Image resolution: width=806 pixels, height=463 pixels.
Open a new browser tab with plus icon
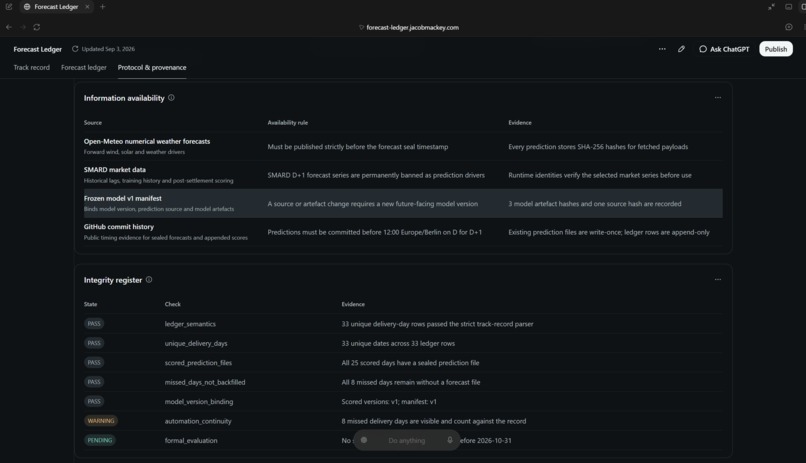[102, 7]
